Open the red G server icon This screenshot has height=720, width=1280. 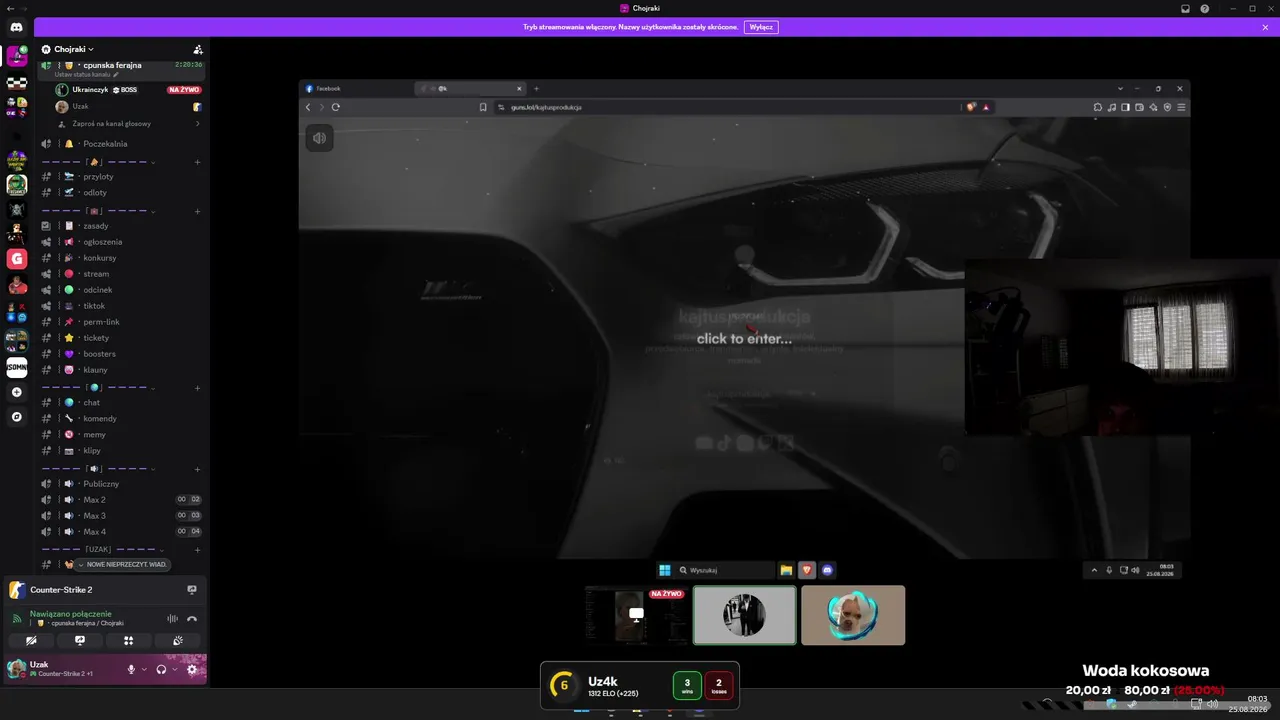tap(17, 259)
